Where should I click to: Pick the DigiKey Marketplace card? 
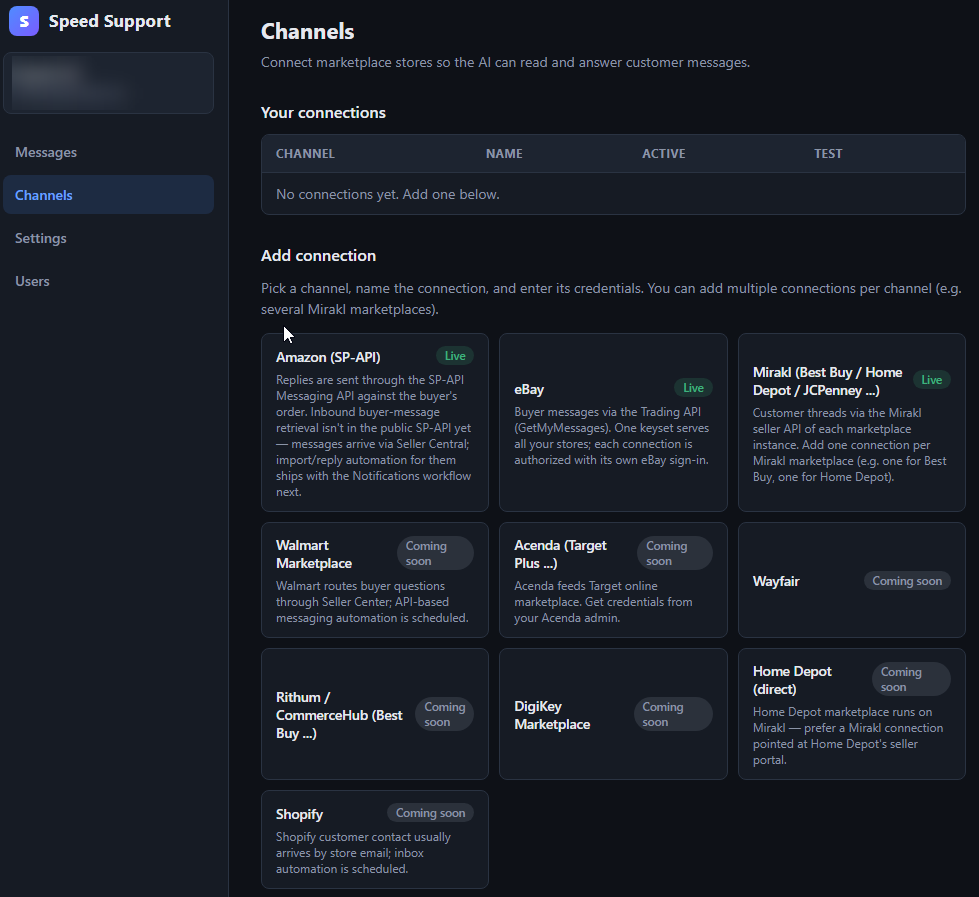[613, 714]
